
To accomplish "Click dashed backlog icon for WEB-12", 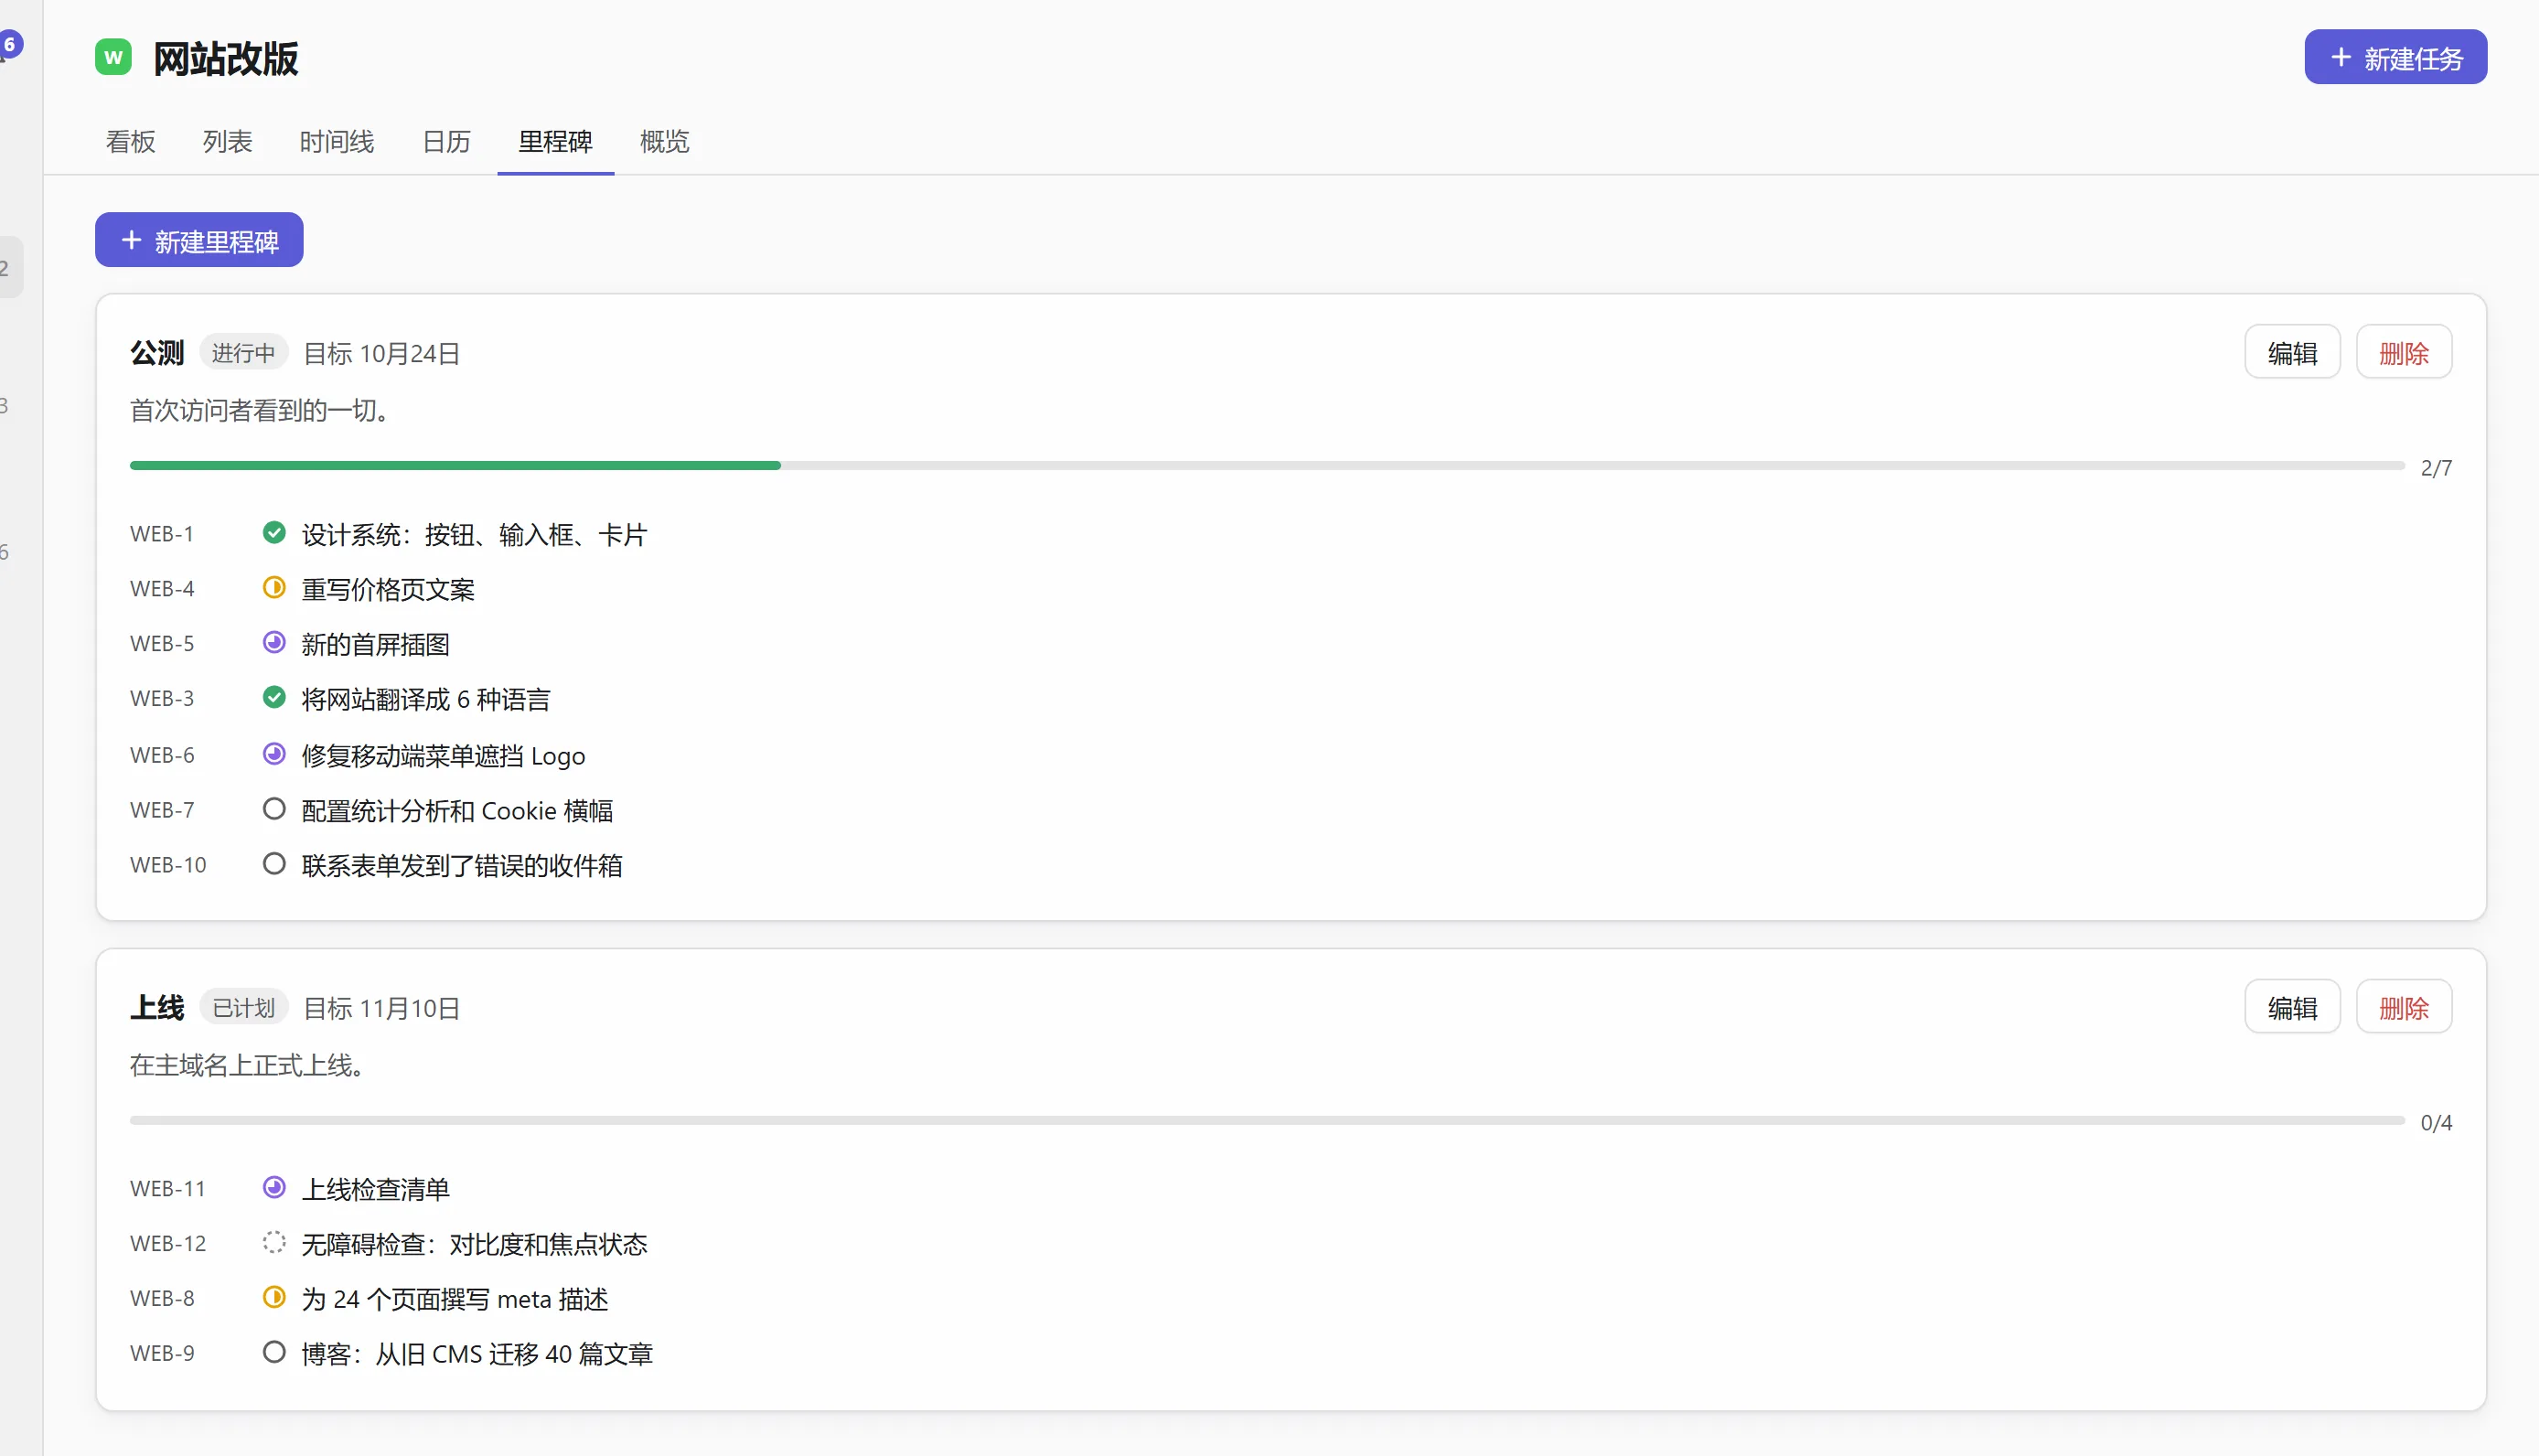I will 274,1243.
